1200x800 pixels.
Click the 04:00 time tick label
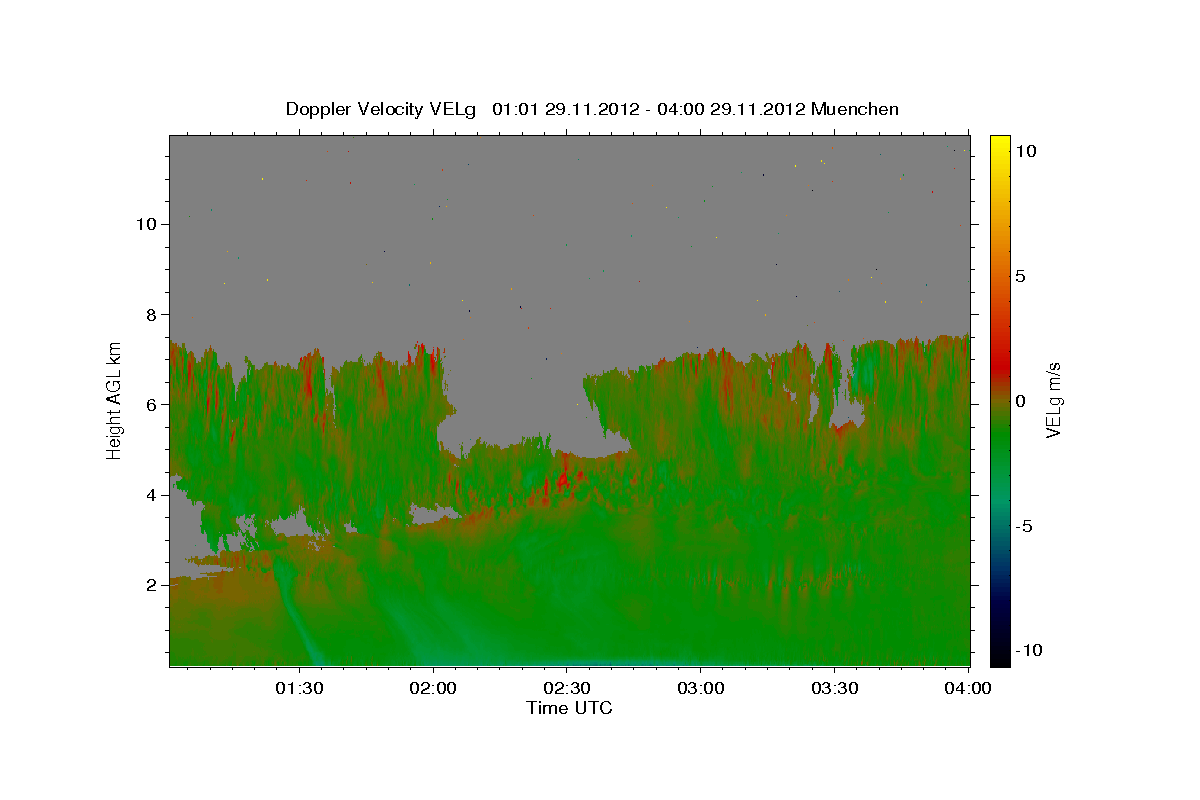968,688
